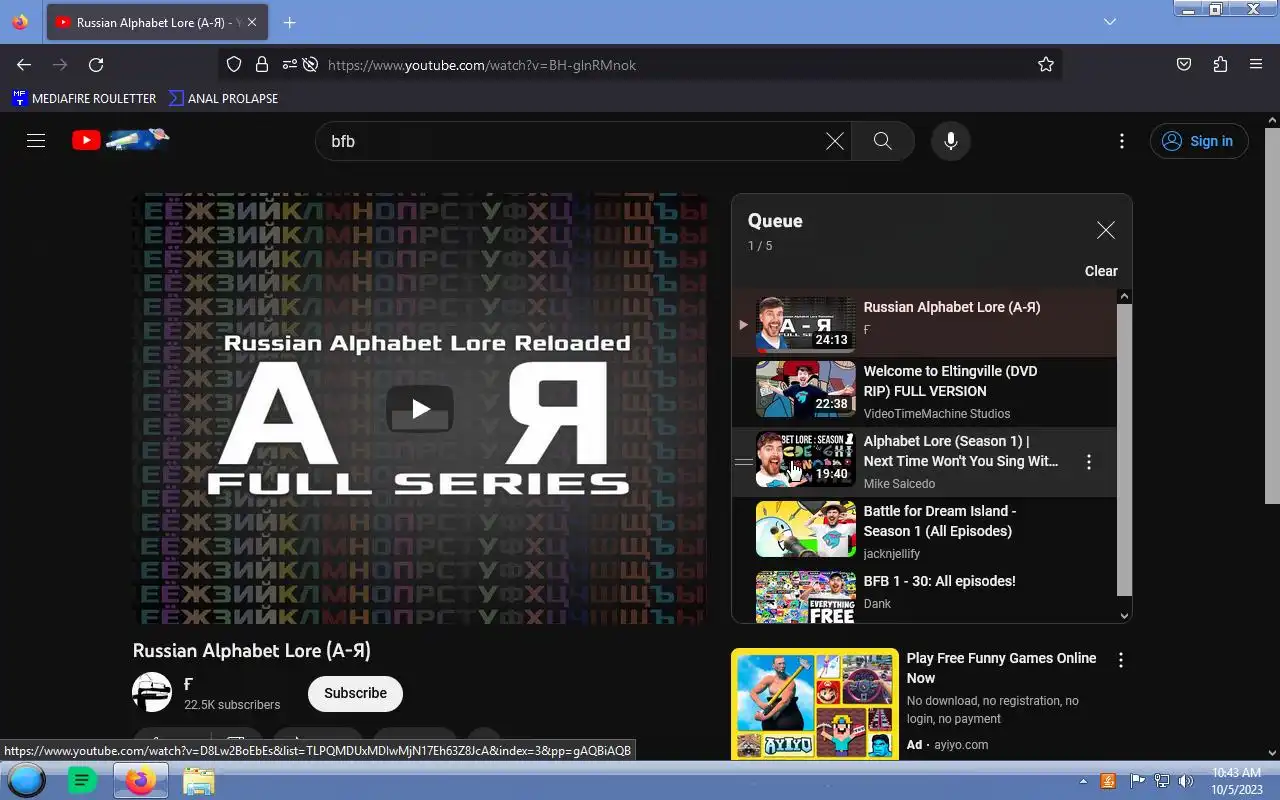Bookmark this page with the star icon
The image size is (1280, 800).
point(1046,65)
